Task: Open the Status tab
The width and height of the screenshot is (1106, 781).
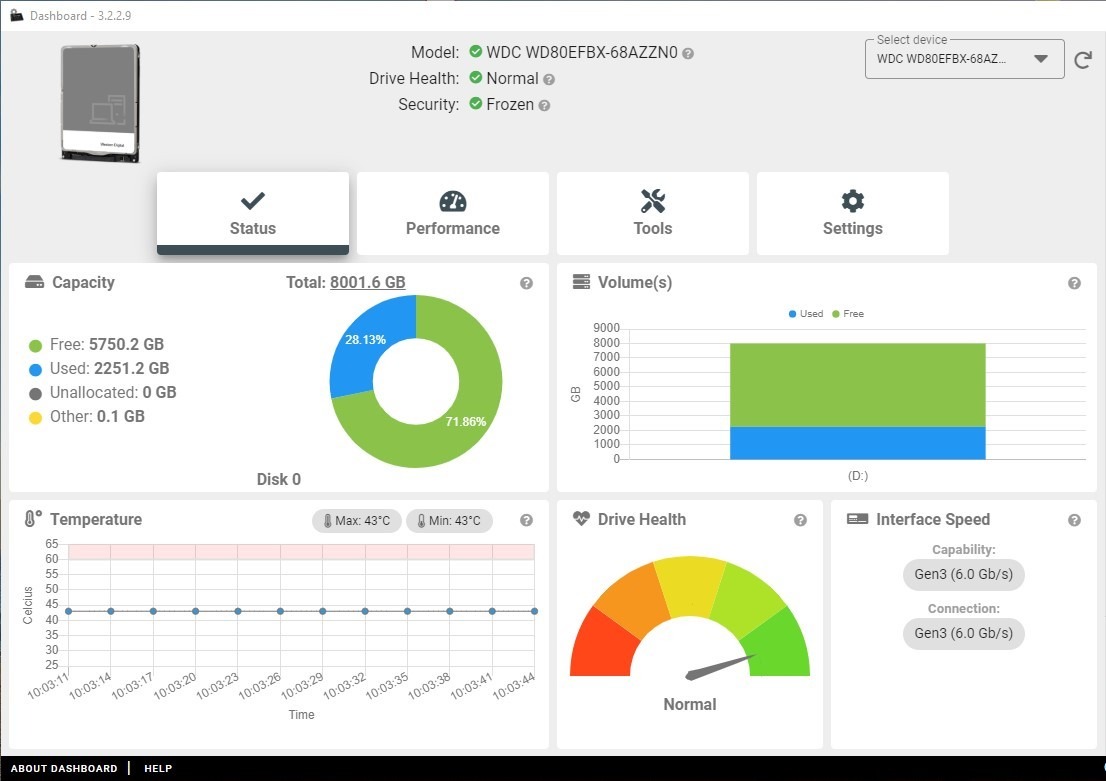Action: point(253,213)
